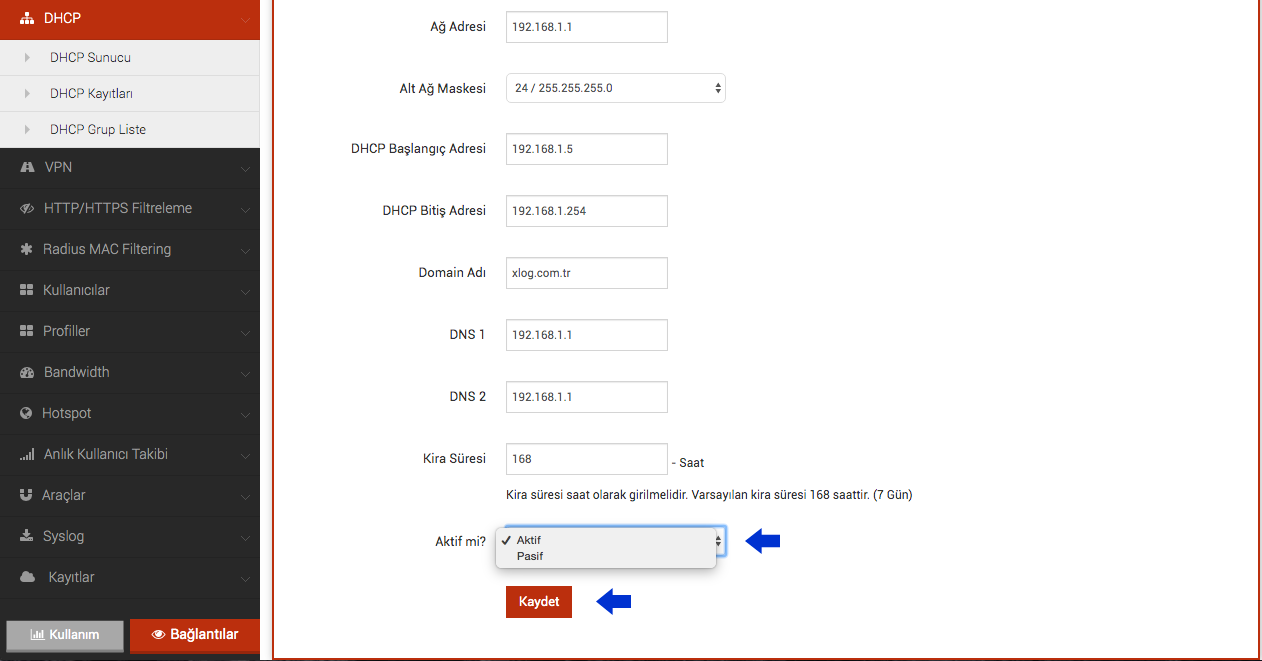1262x661 pixels.
Task: Click the VPN road icon
Action: click(x=27, y=167)
